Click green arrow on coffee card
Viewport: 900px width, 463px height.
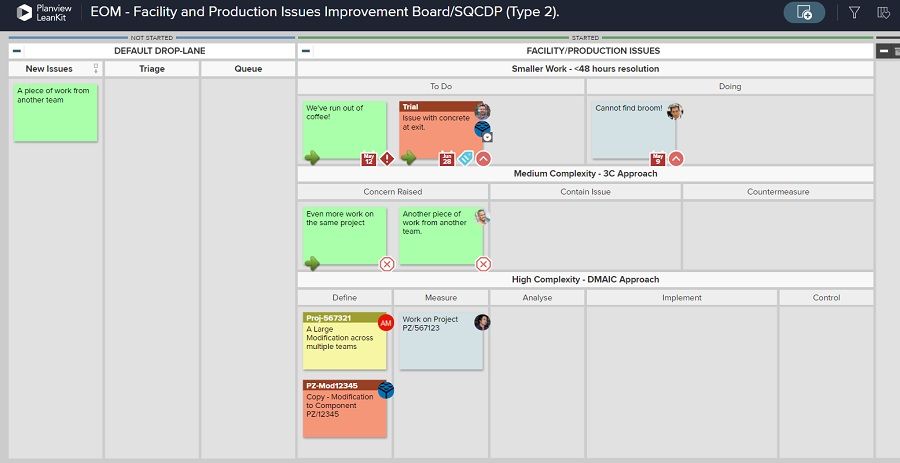click(x=312, y=158)
